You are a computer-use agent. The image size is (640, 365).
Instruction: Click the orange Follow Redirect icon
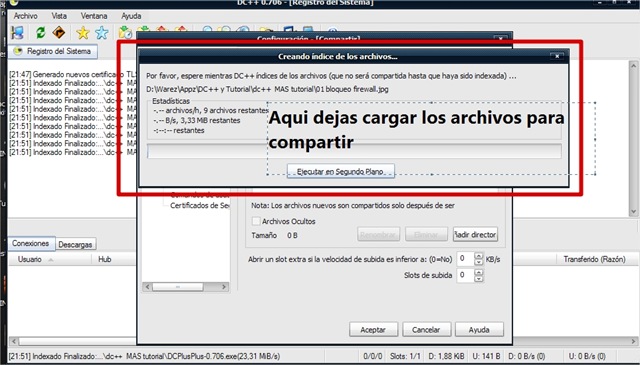coord(59,32)
